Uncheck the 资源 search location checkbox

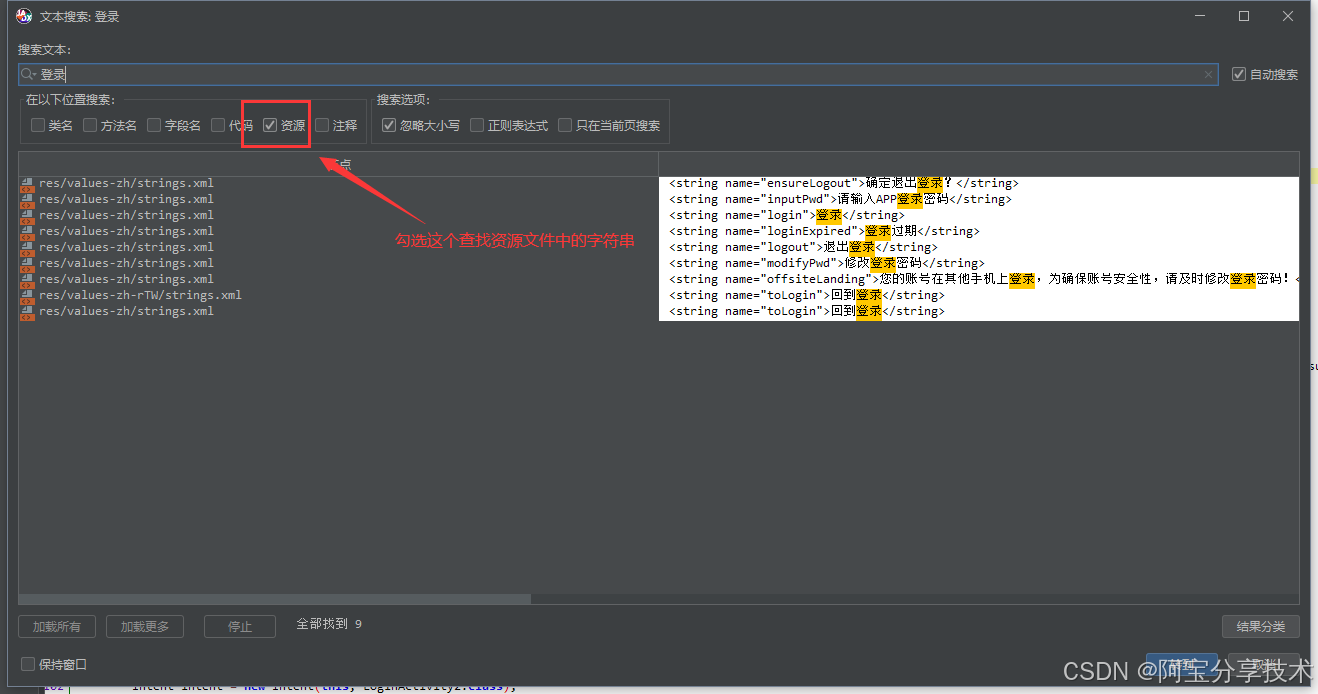[270, 125]
